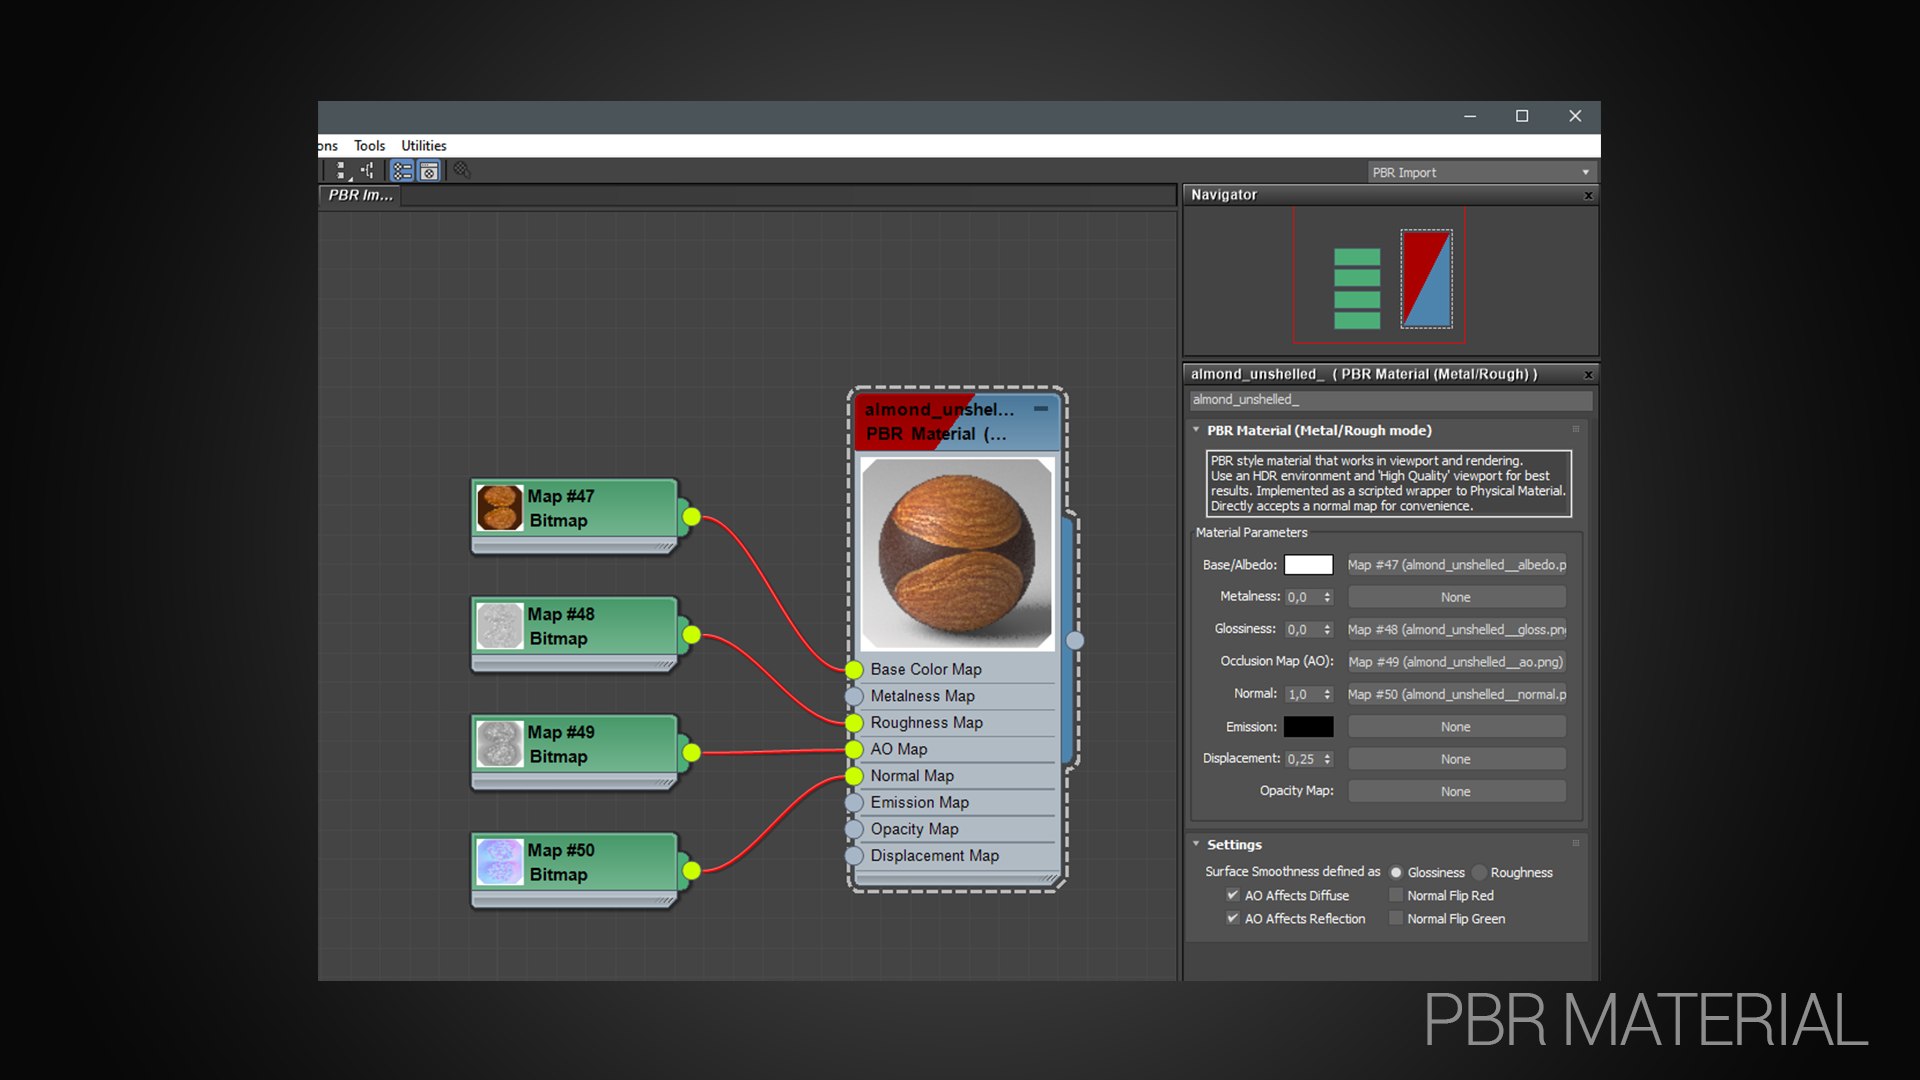
Task: Click the Glossiness value spinner arrows
Action: [1327, 630]
